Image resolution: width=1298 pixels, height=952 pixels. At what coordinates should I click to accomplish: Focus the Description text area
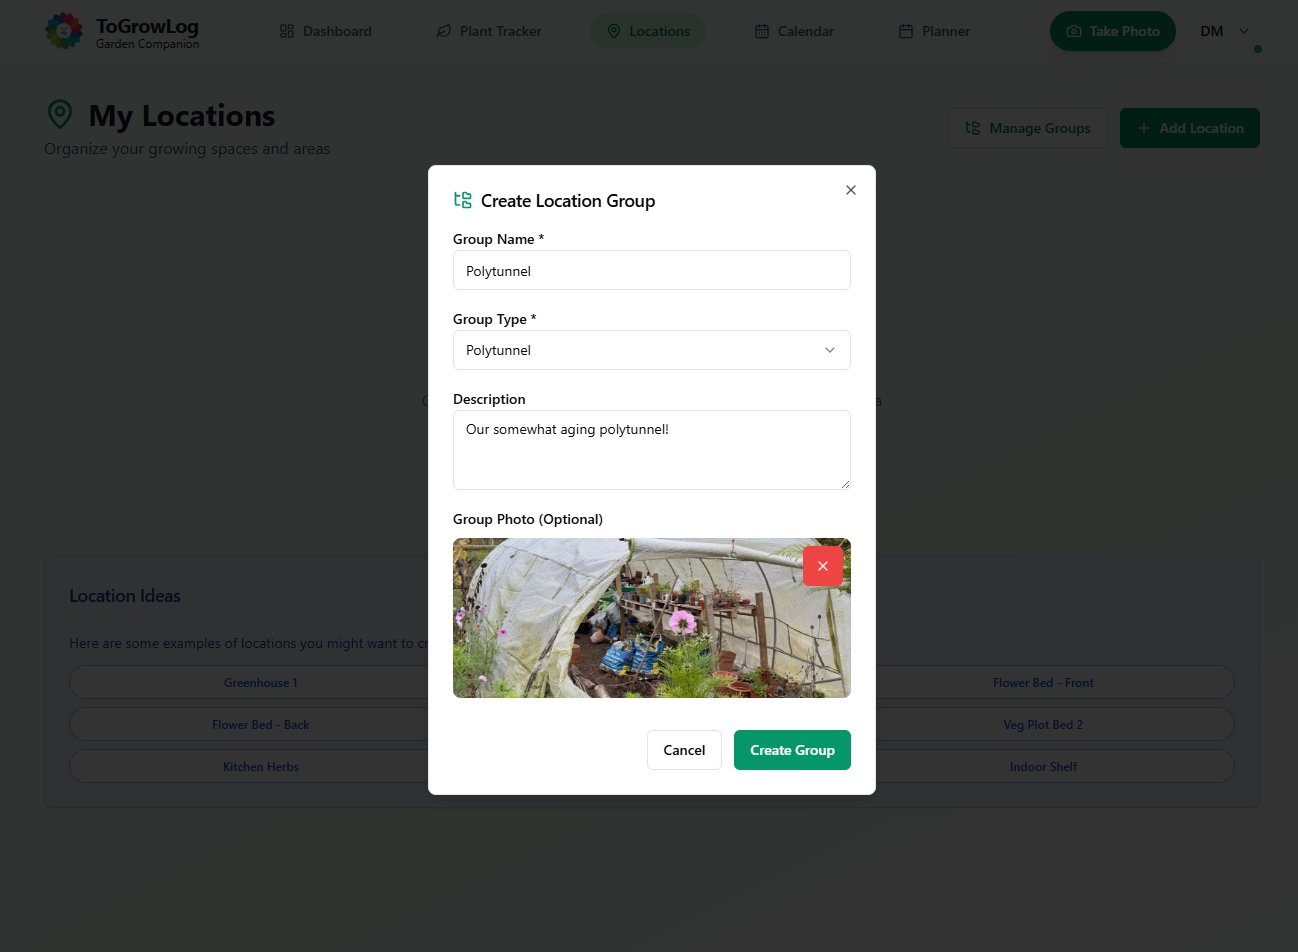651,450
